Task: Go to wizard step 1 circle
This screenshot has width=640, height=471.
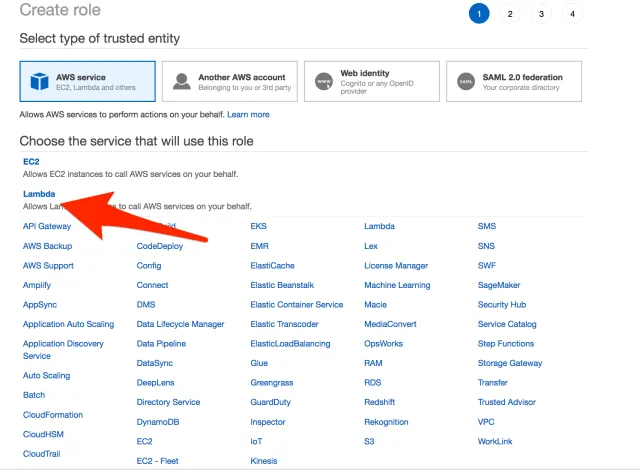Action: (x=479, y=13)
